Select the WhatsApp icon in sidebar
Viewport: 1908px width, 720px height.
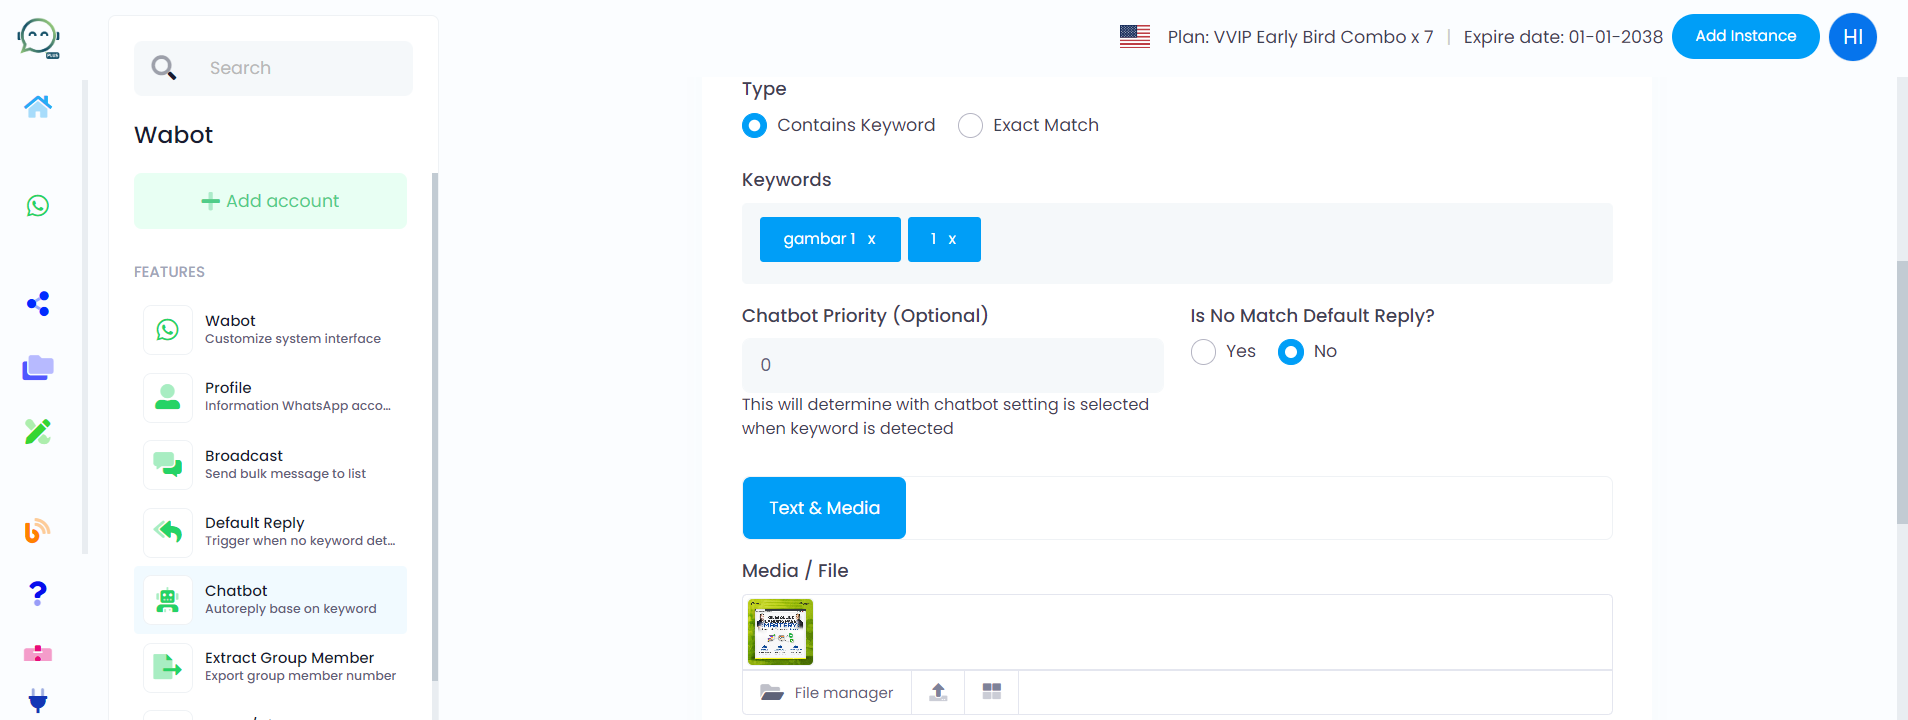click(x=37, y=206)
